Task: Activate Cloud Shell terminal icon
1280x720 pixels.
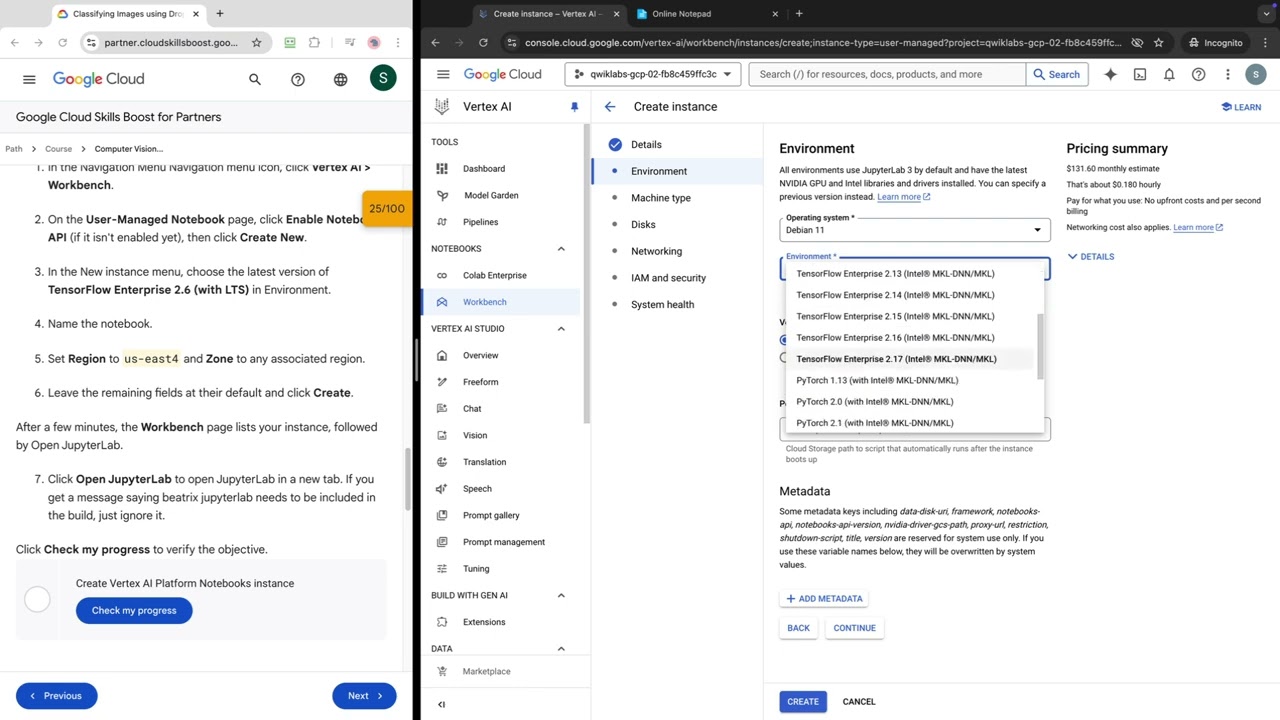Action: 1140,74
